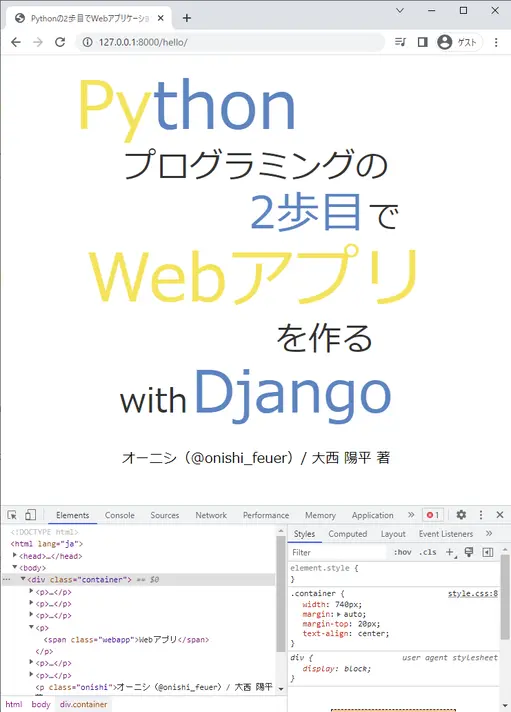Click the div.container breadcrumb
511x712 pixels.
pyautogui.click(x=84, y=704)
